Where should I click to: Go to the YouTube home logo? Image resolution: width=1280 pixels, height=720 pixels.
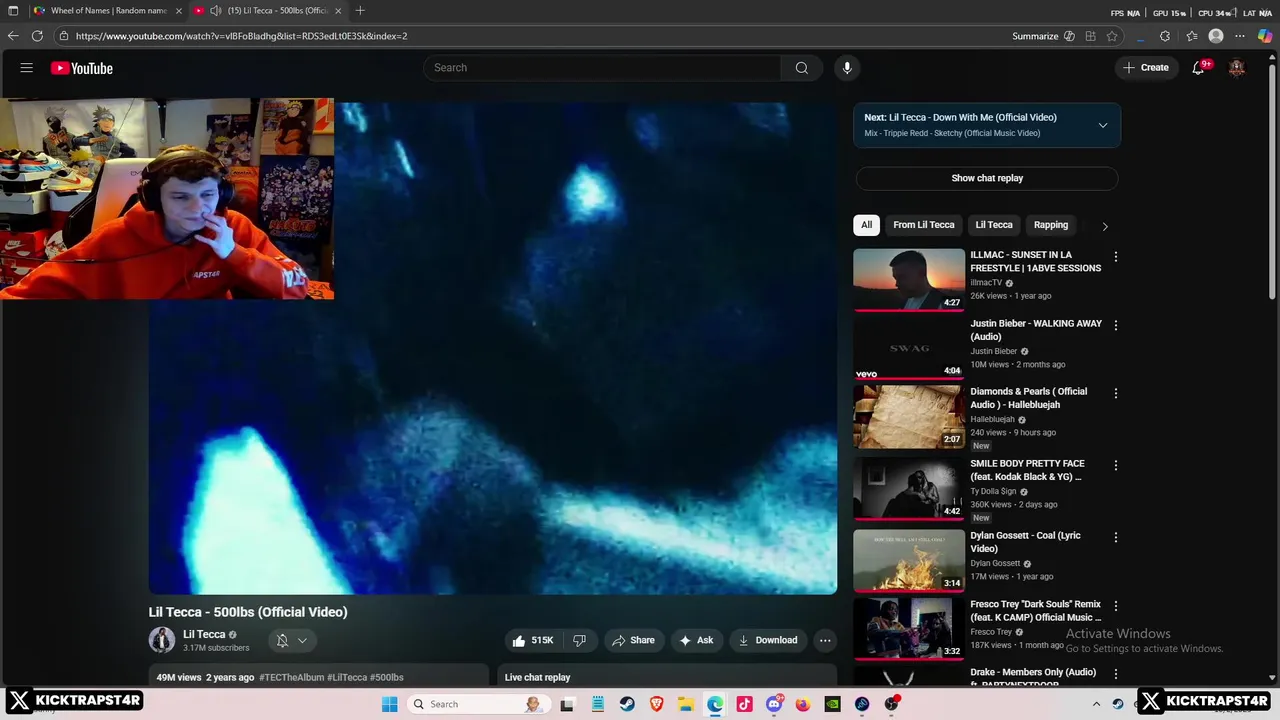click(82, 68)
